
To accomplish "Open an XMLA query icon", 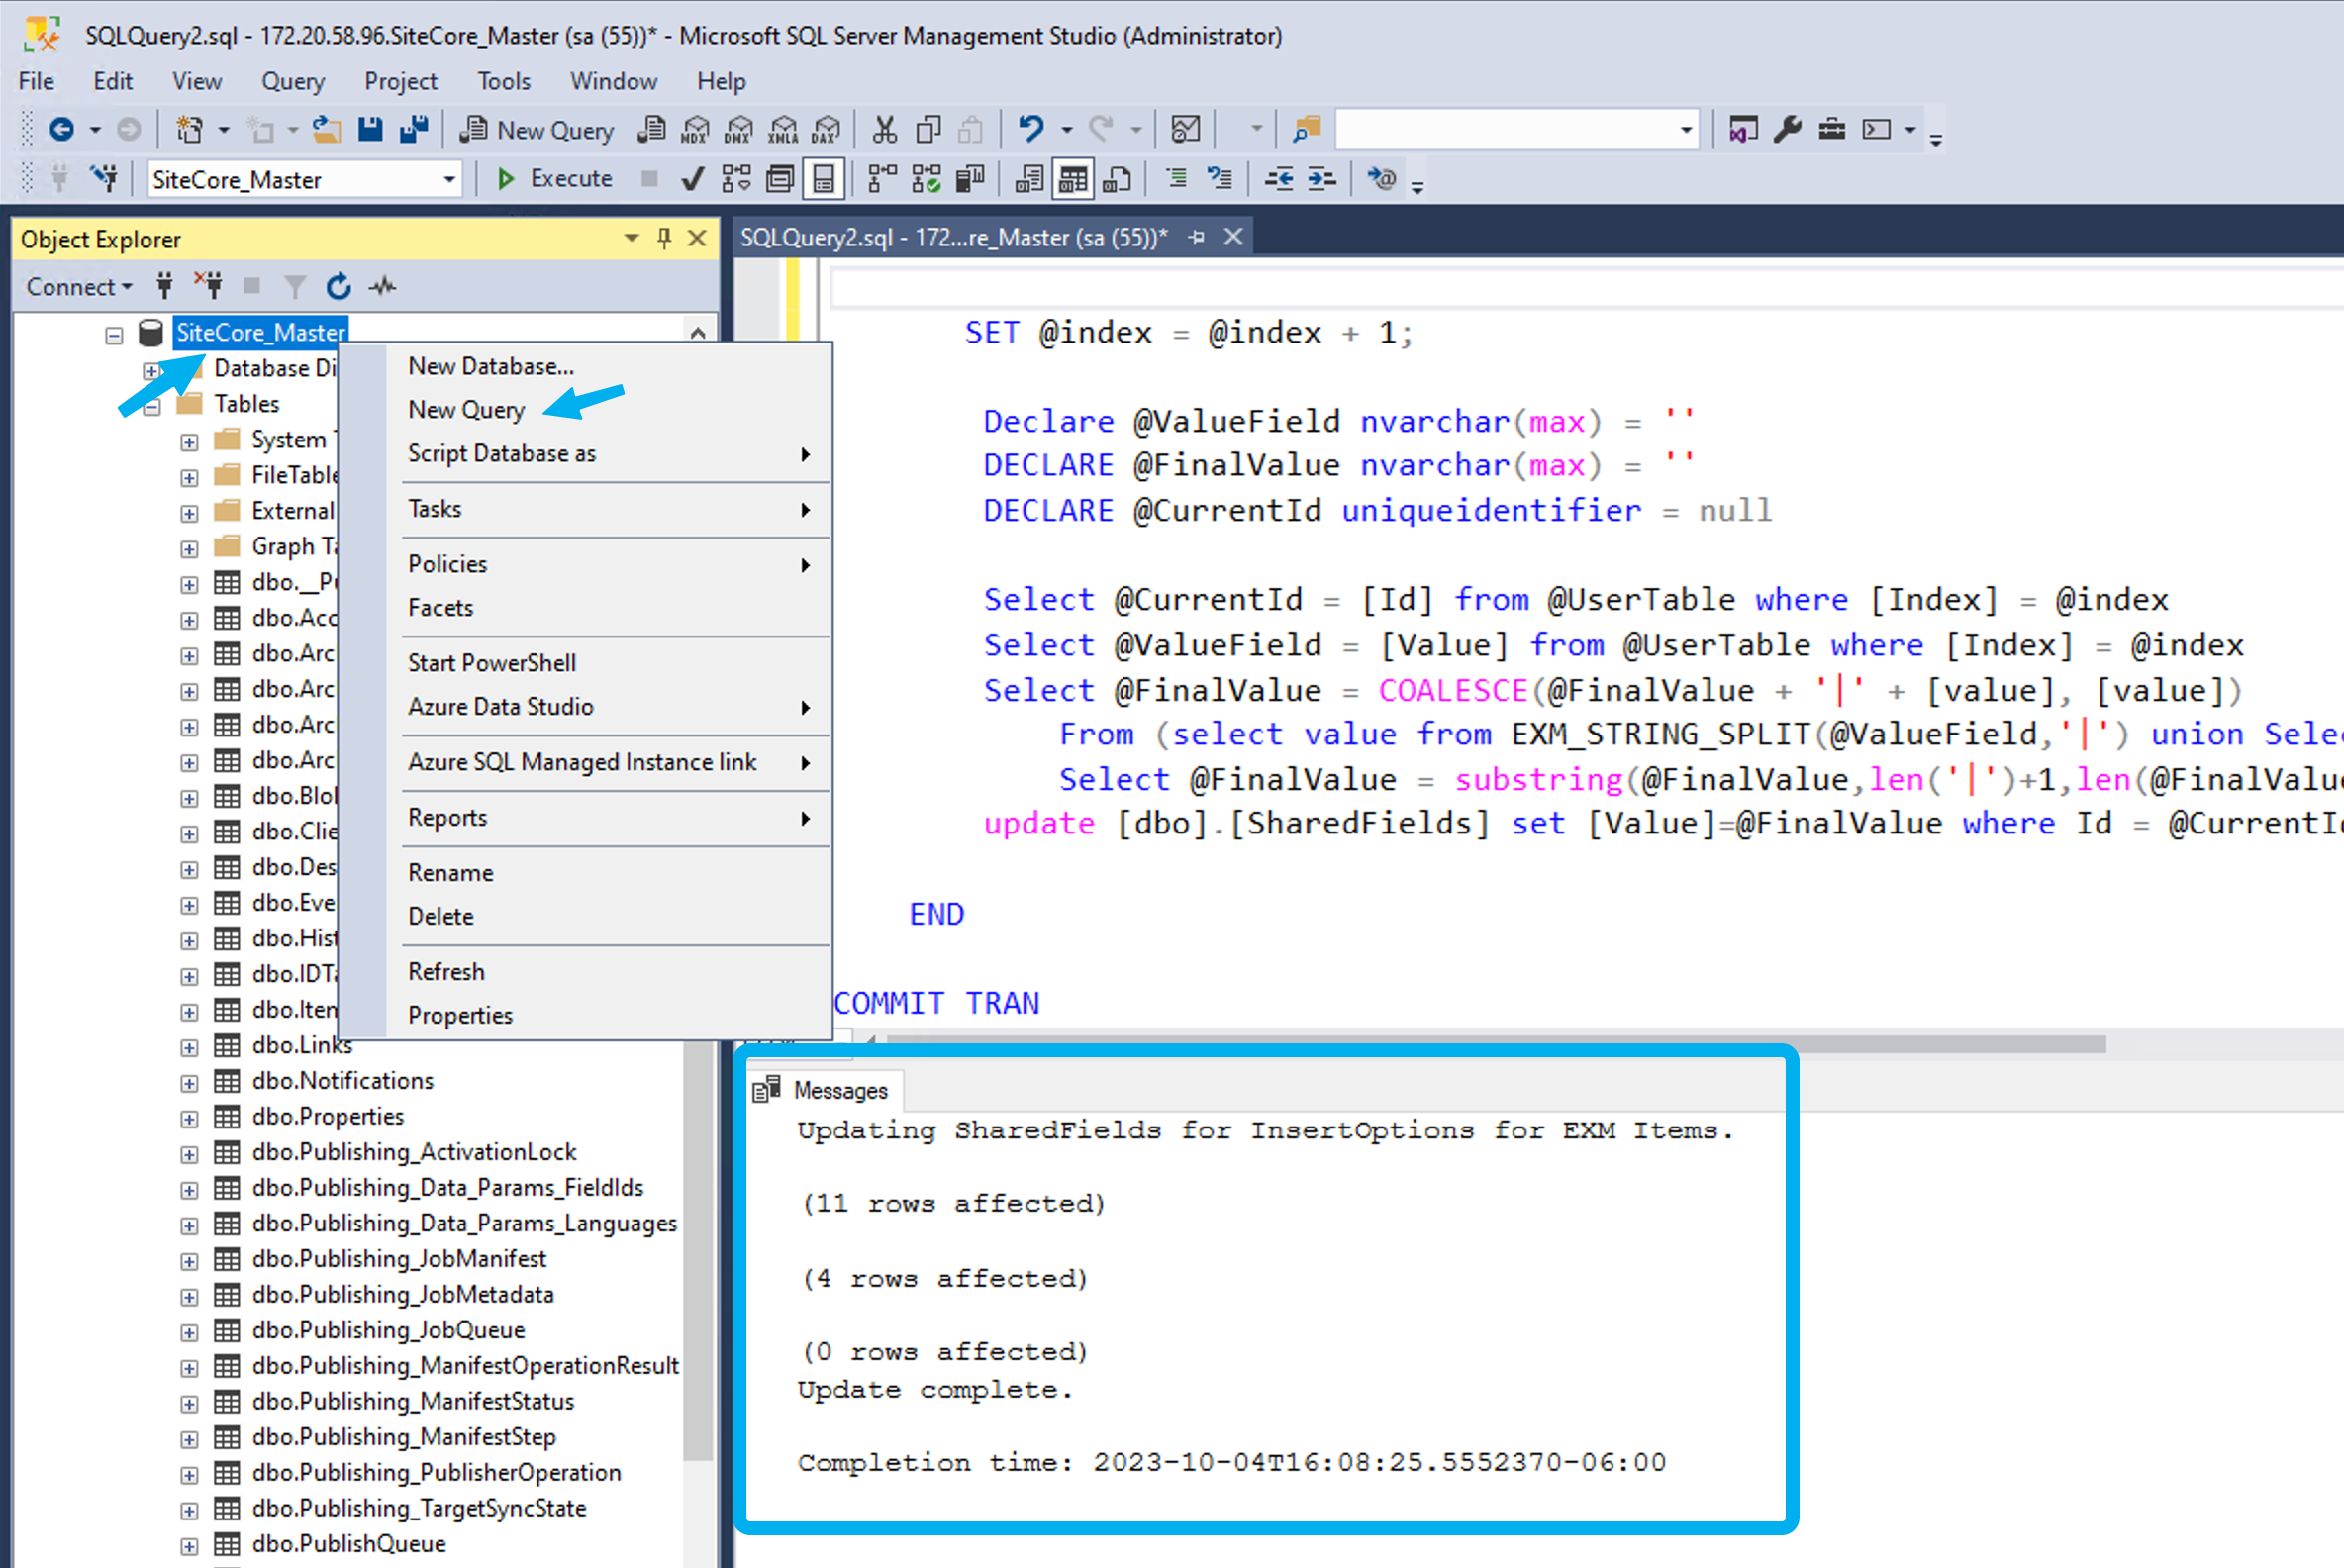I will pyautogui.click(x=783, y=129).
